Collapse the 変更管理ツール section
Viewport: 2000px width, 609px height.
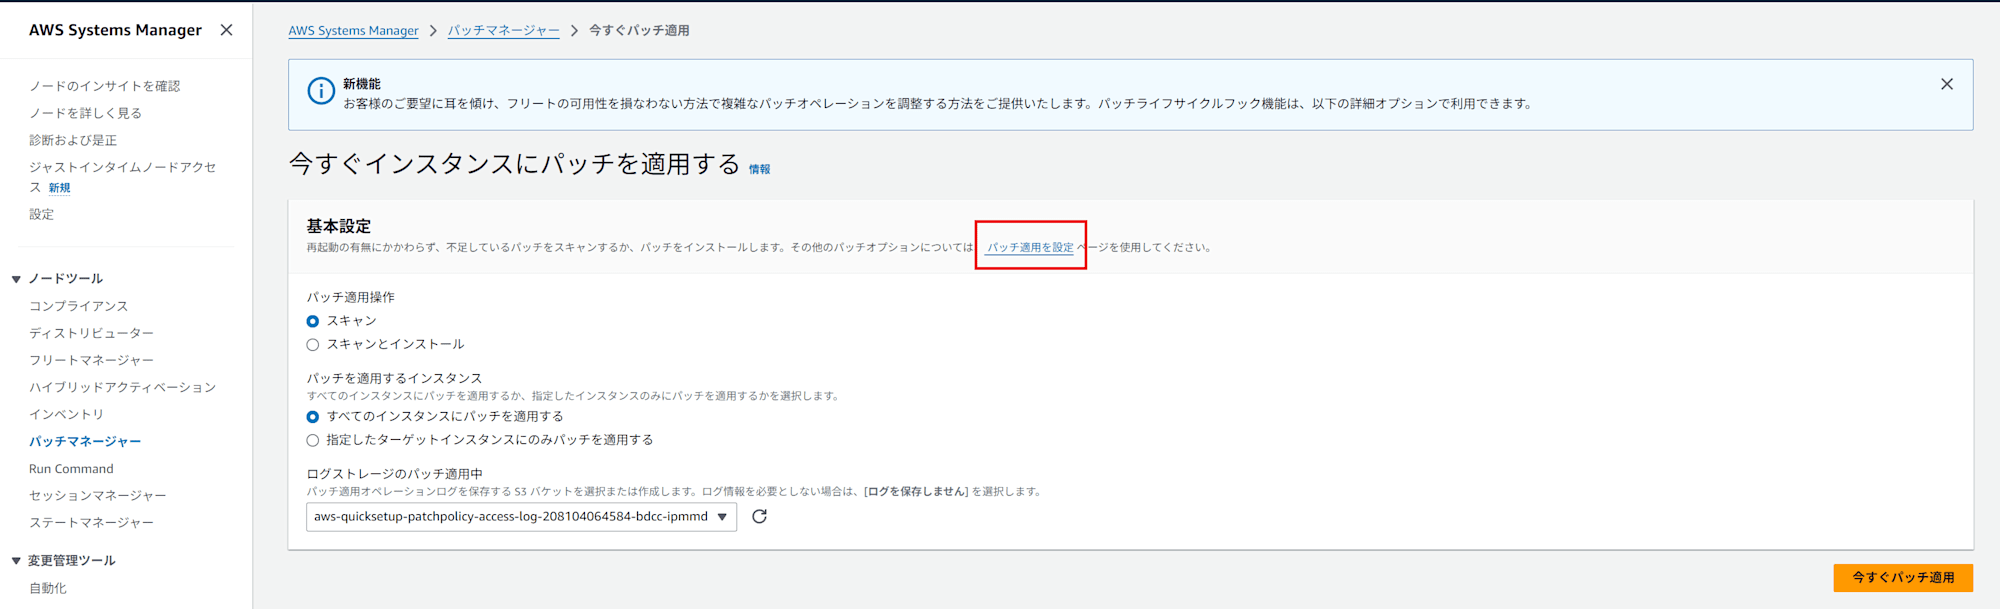[16, 561]
